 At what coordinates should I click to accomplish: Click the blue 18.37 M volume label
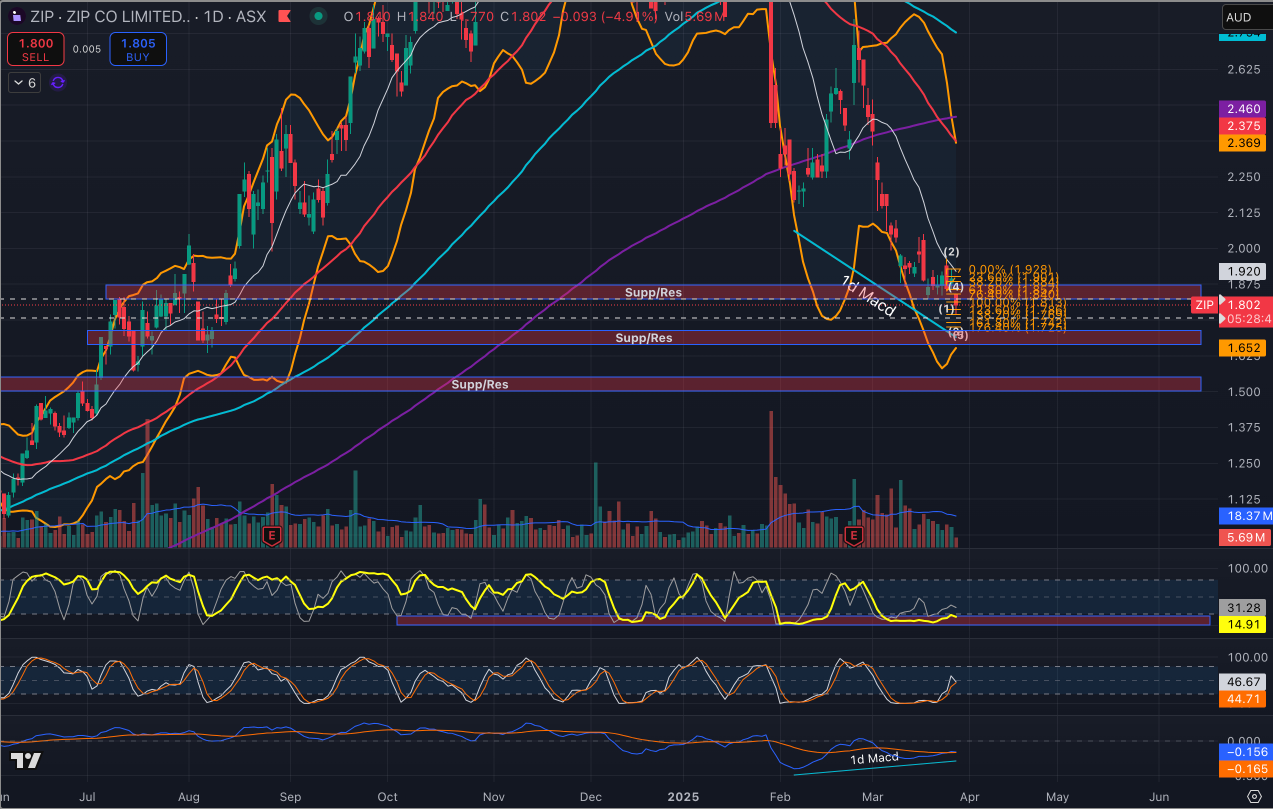[1244, 516]
